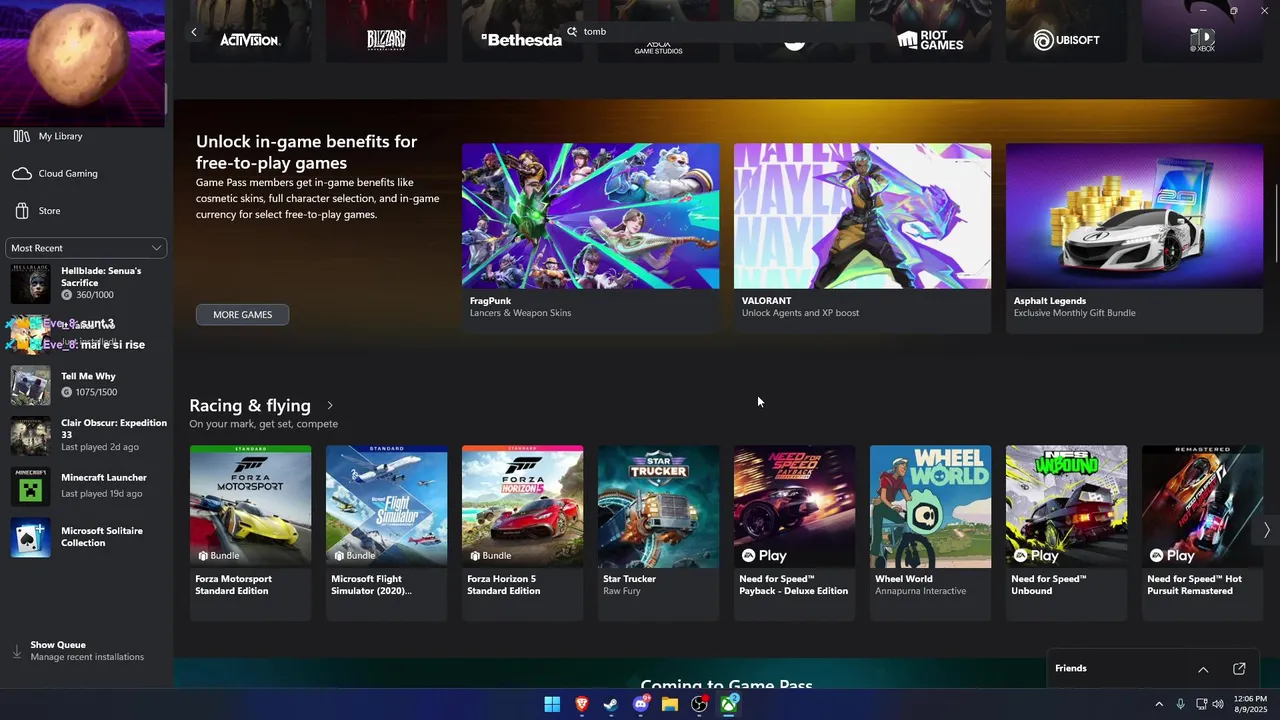This screenshot has width=1280, height=720.
Task: Open Need for Speed Hot Pursuit Remastered
Action: (x=1202, y=533)
